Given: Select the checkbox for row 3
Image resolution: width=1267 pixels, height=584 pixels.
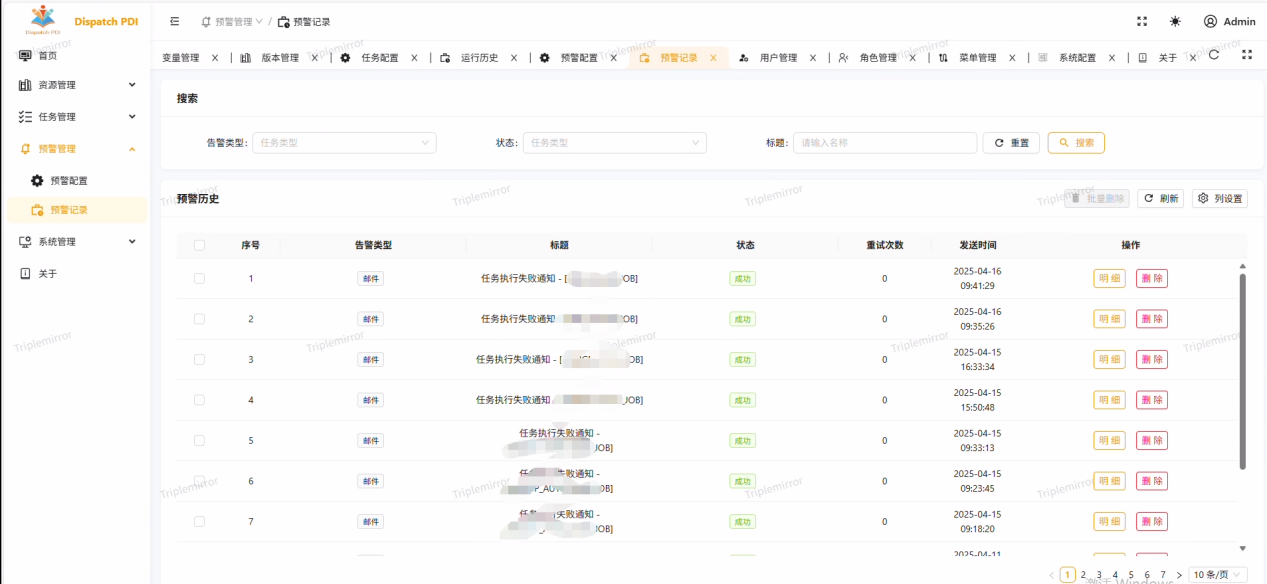Looking at the screenshot, I should pyautogui.click(x=199, y=360).
